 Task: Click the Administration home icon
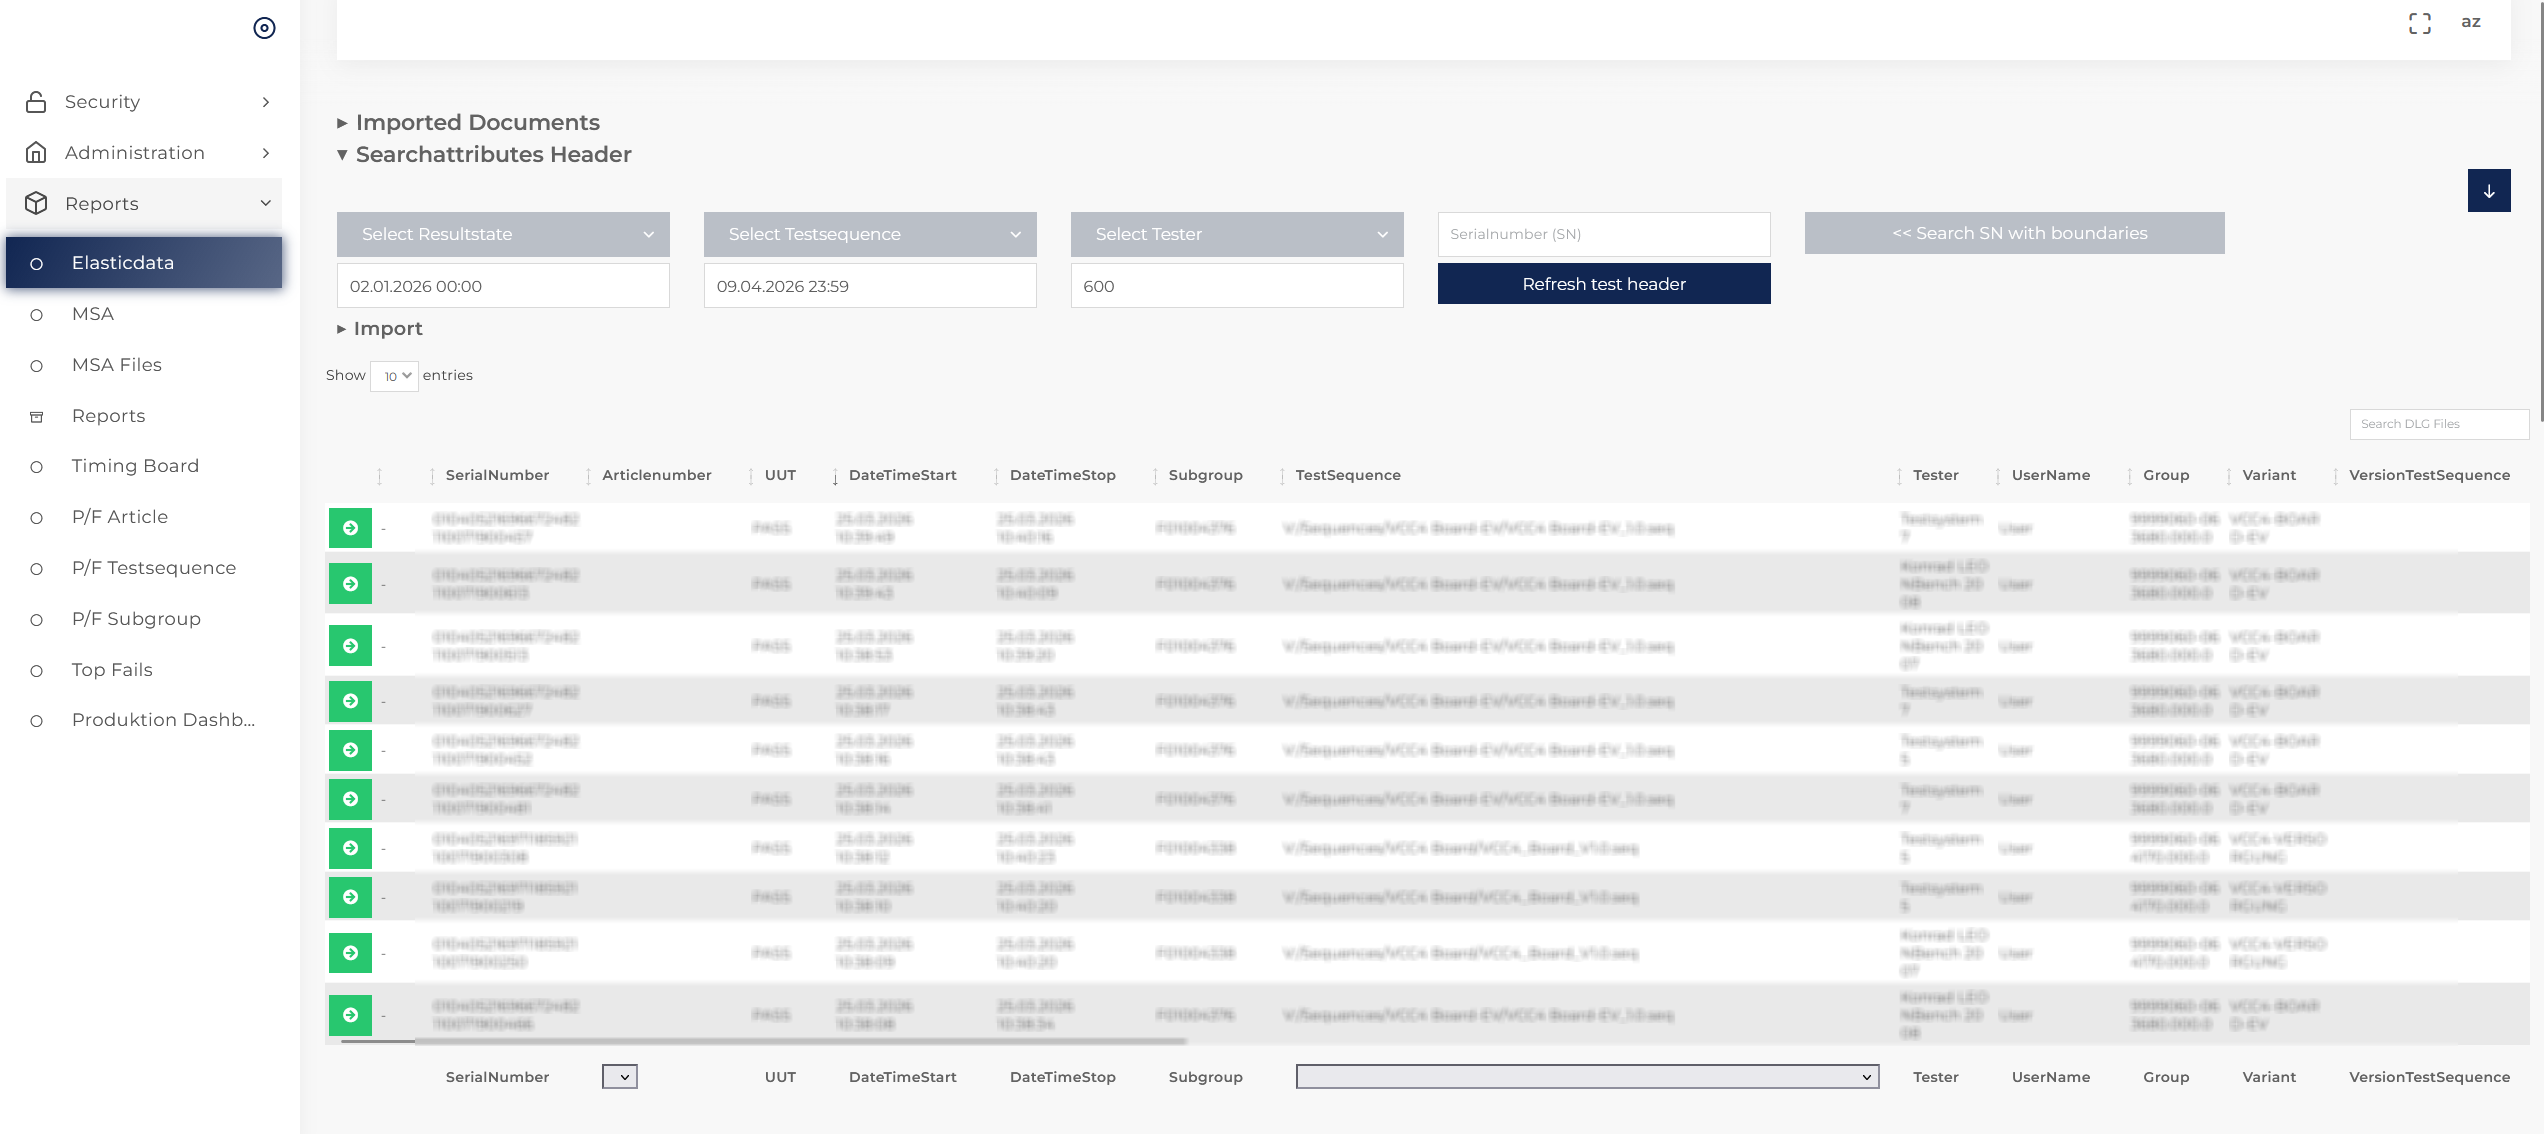[36, 153]
